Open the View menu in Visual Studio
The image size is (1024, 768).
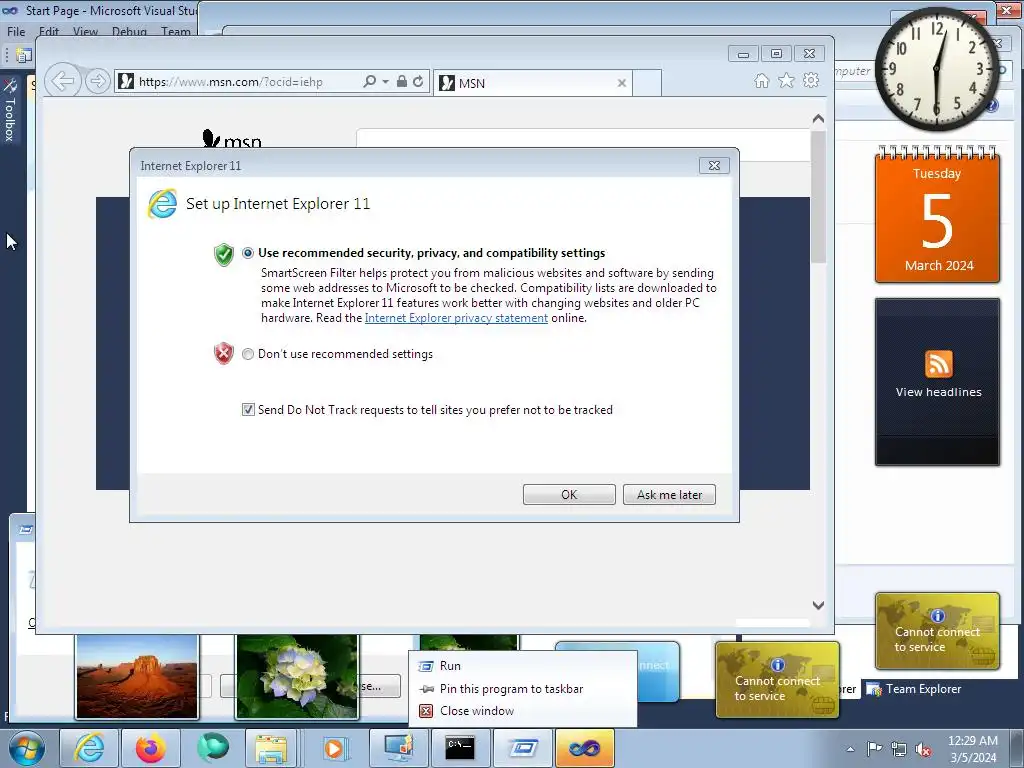(85, 31)
